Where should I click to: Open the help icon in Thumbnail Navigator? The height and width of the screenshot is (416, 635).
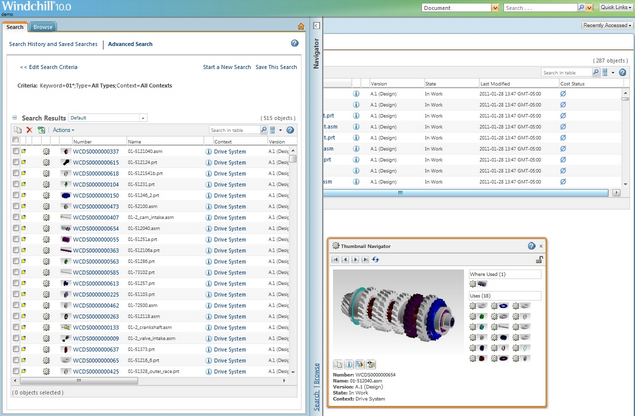[x=532, y=246]
